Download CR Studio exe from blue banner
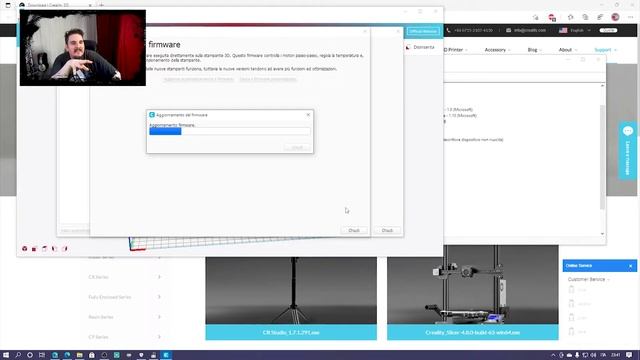The image size is (640, 360). (x=291, y=332)
